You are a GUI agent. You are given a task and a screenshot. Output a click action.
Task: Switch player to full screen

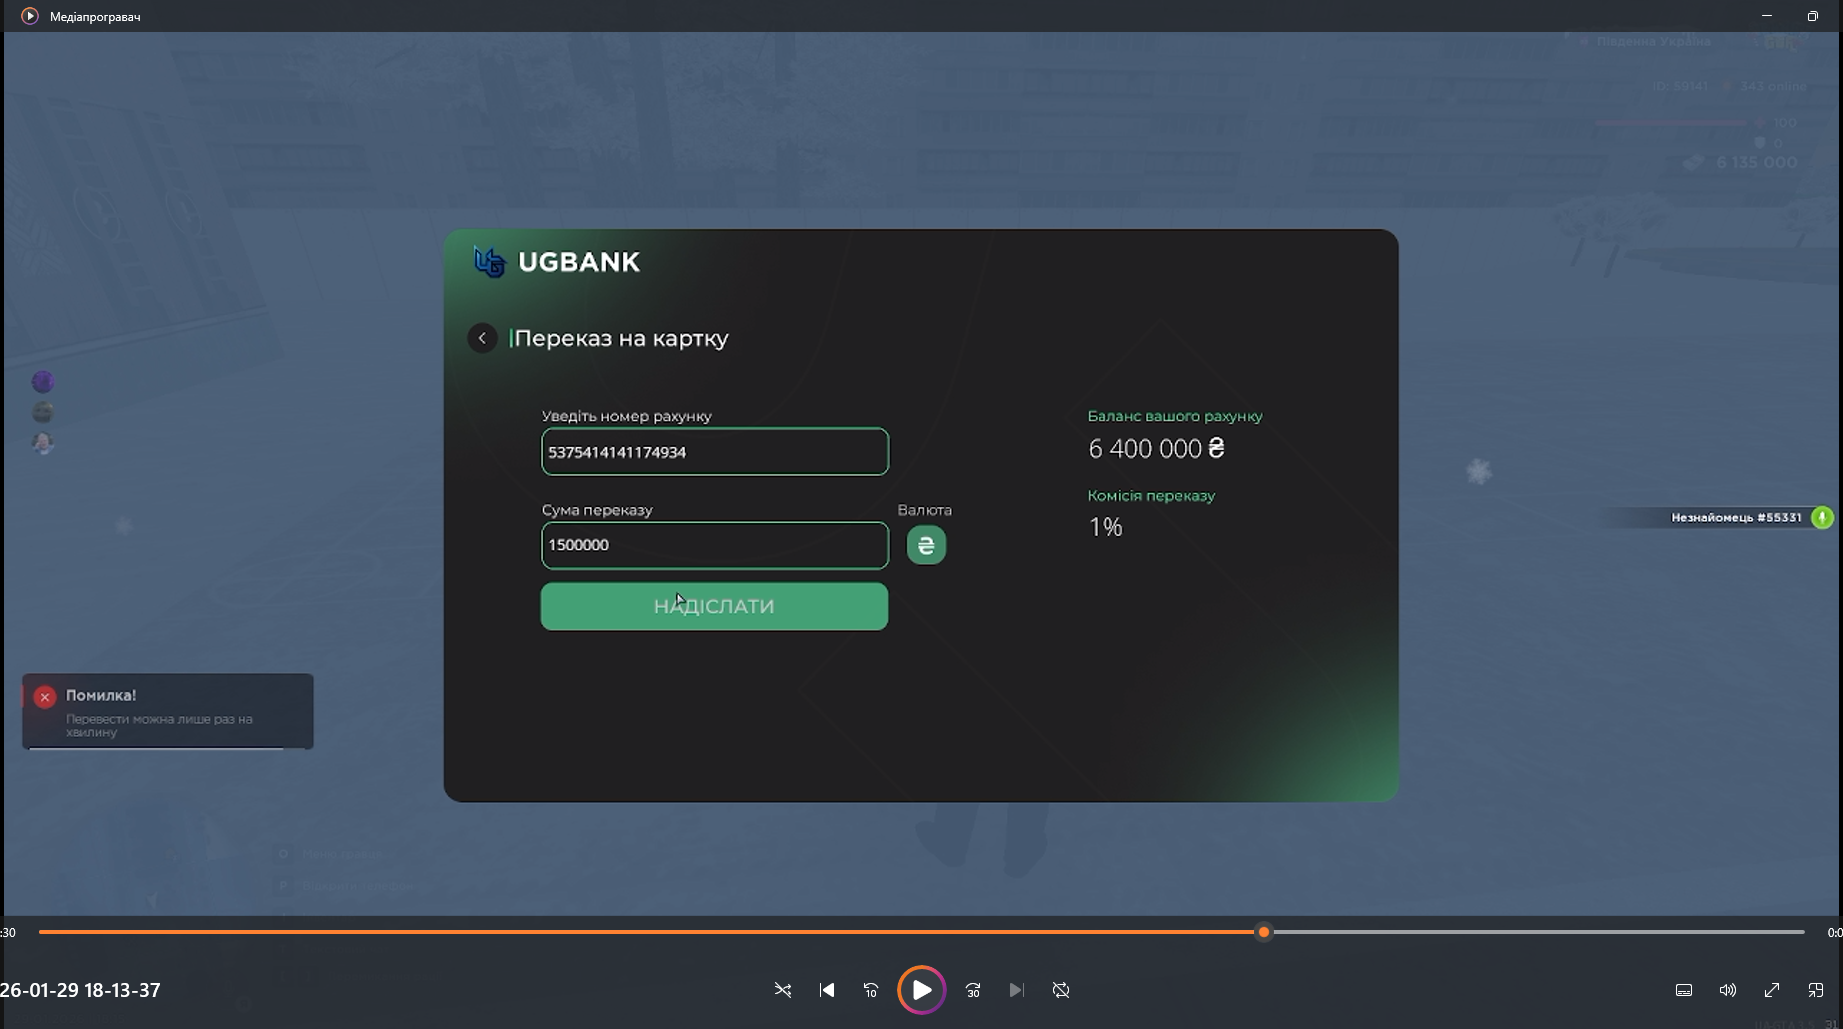[1772, 990]
